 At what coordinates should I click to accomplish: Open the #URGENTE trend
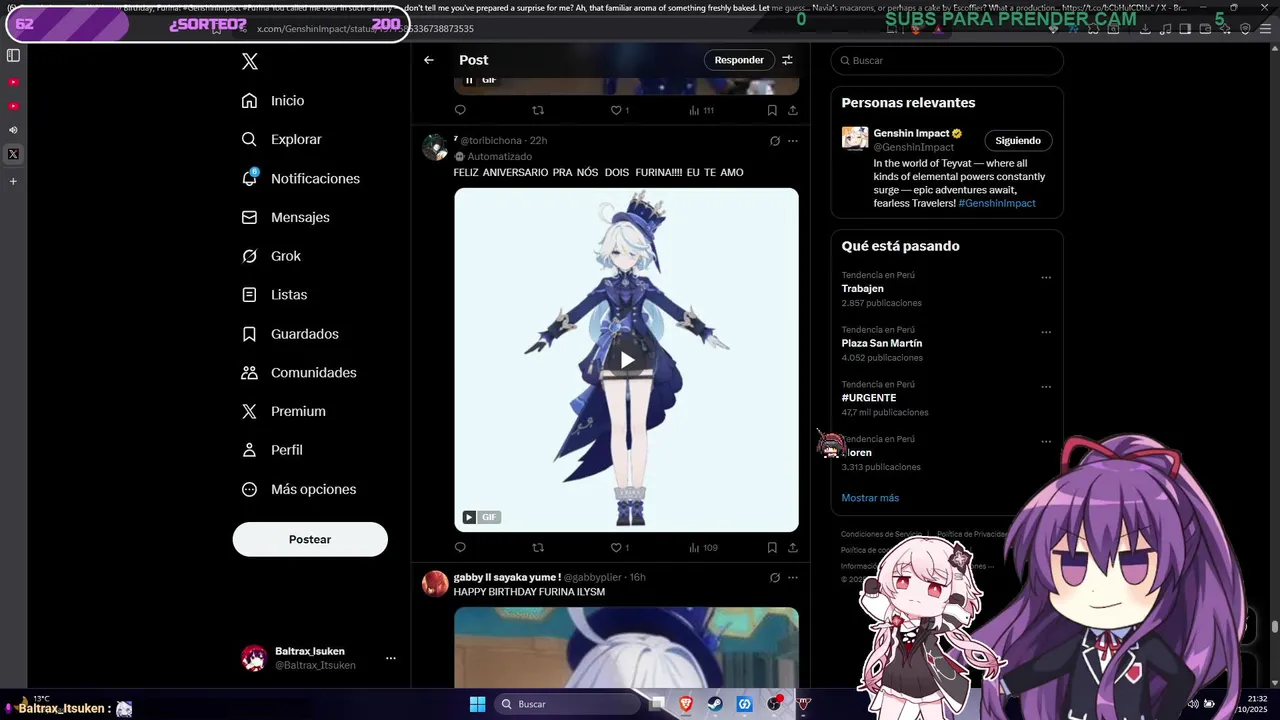tap(869, 398)
